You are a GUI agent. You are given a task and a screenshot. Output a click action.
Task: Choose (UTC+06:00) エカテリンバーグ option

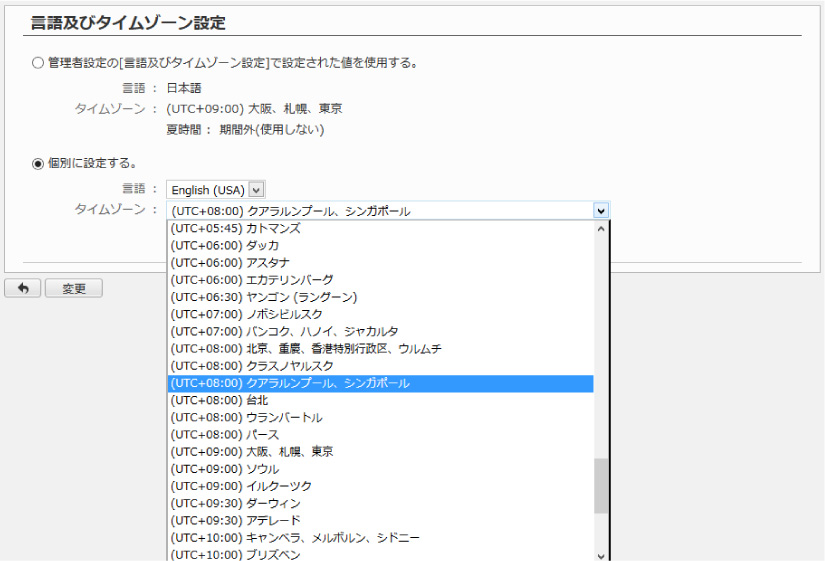click(380, 280)
